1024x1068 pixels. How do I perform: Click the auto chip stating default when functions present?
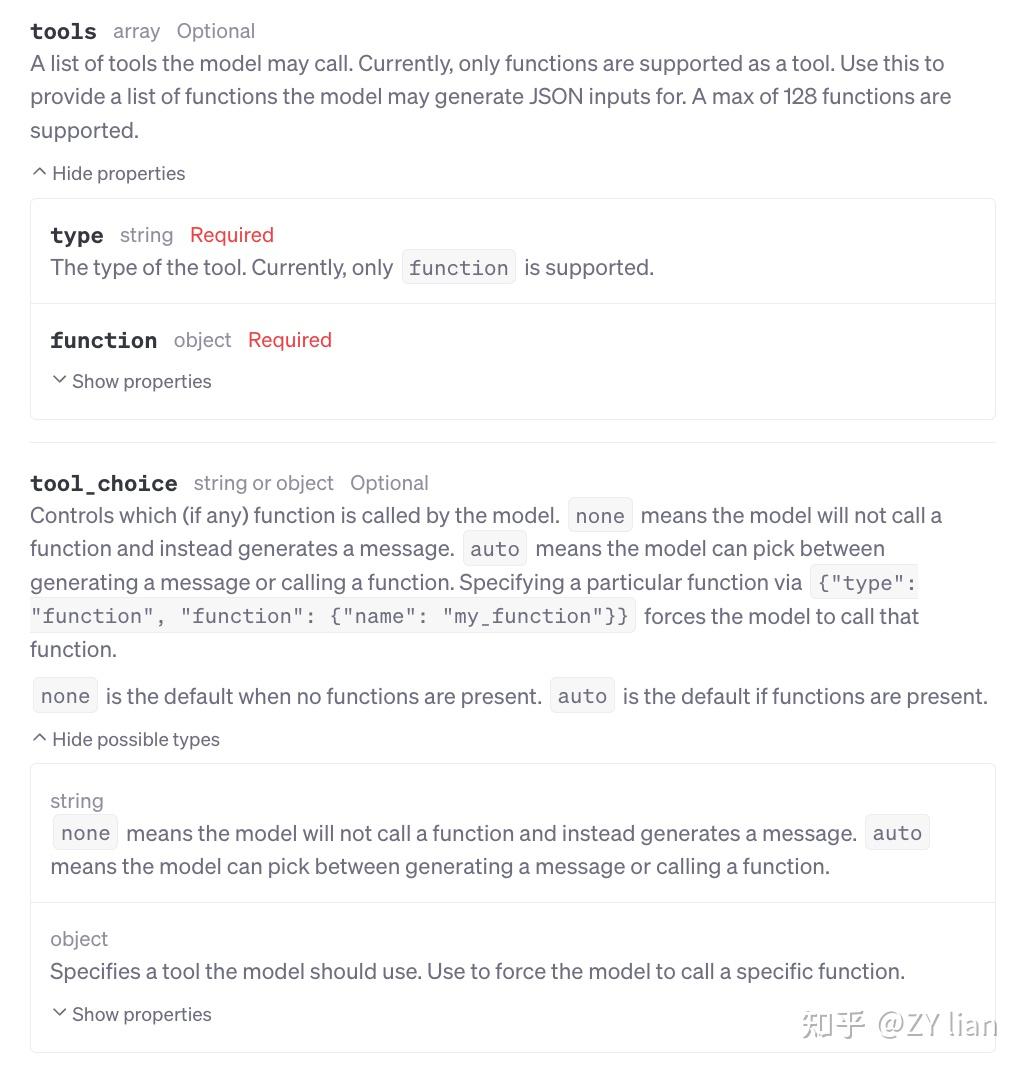(582, 695)
